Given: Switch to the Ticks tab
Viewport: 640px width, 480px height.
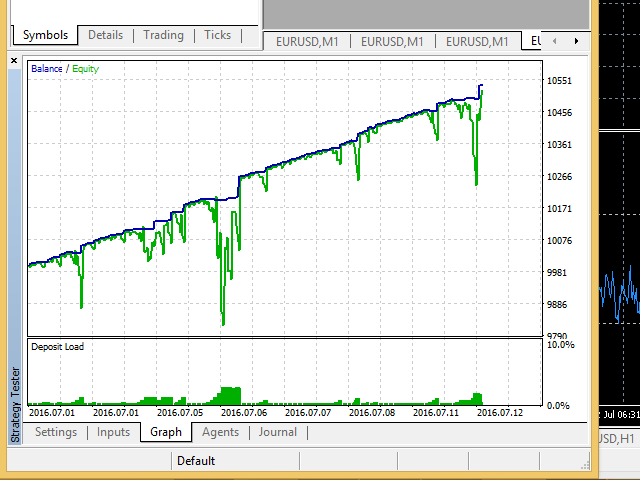Looking at the screenshot, I should (x=217, y=35).
